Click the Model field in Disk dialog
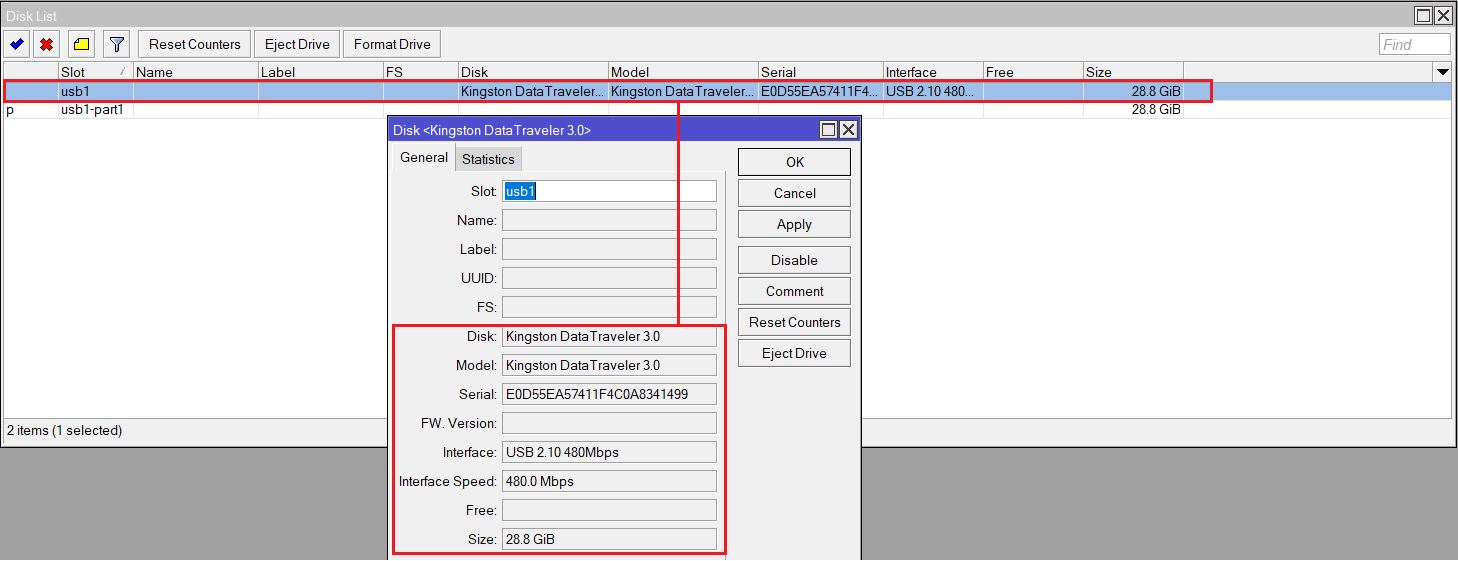The width and height of the screenshot is (1458, 561). tap(609, 365)
